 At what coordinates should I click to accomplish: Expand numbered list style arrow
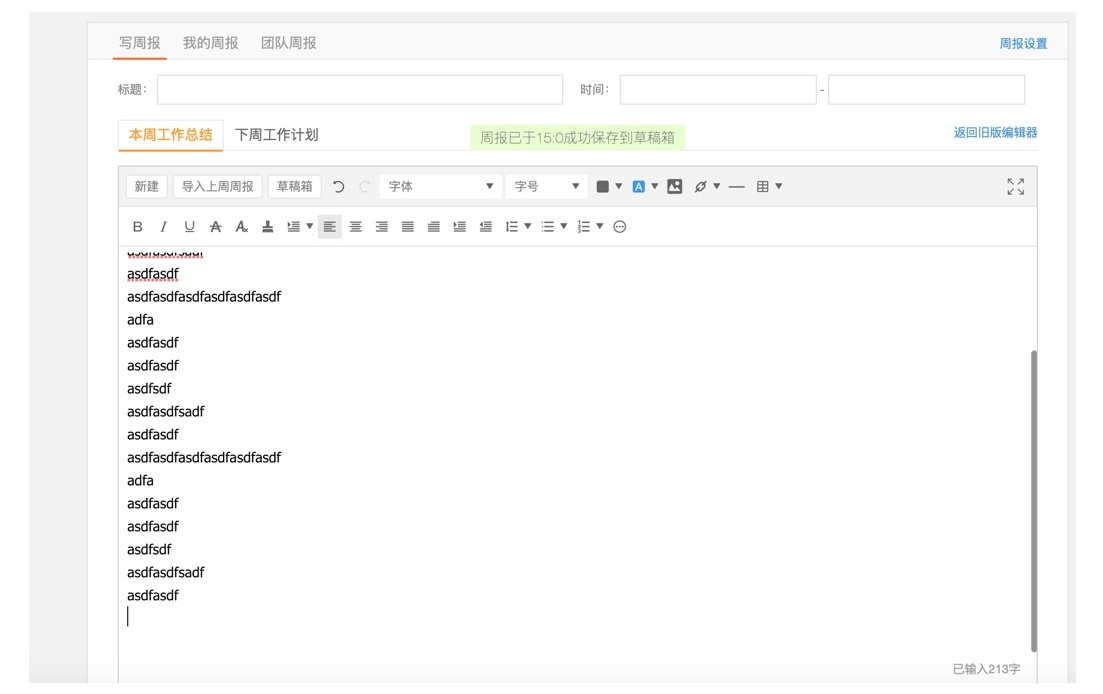click(599, 226)
